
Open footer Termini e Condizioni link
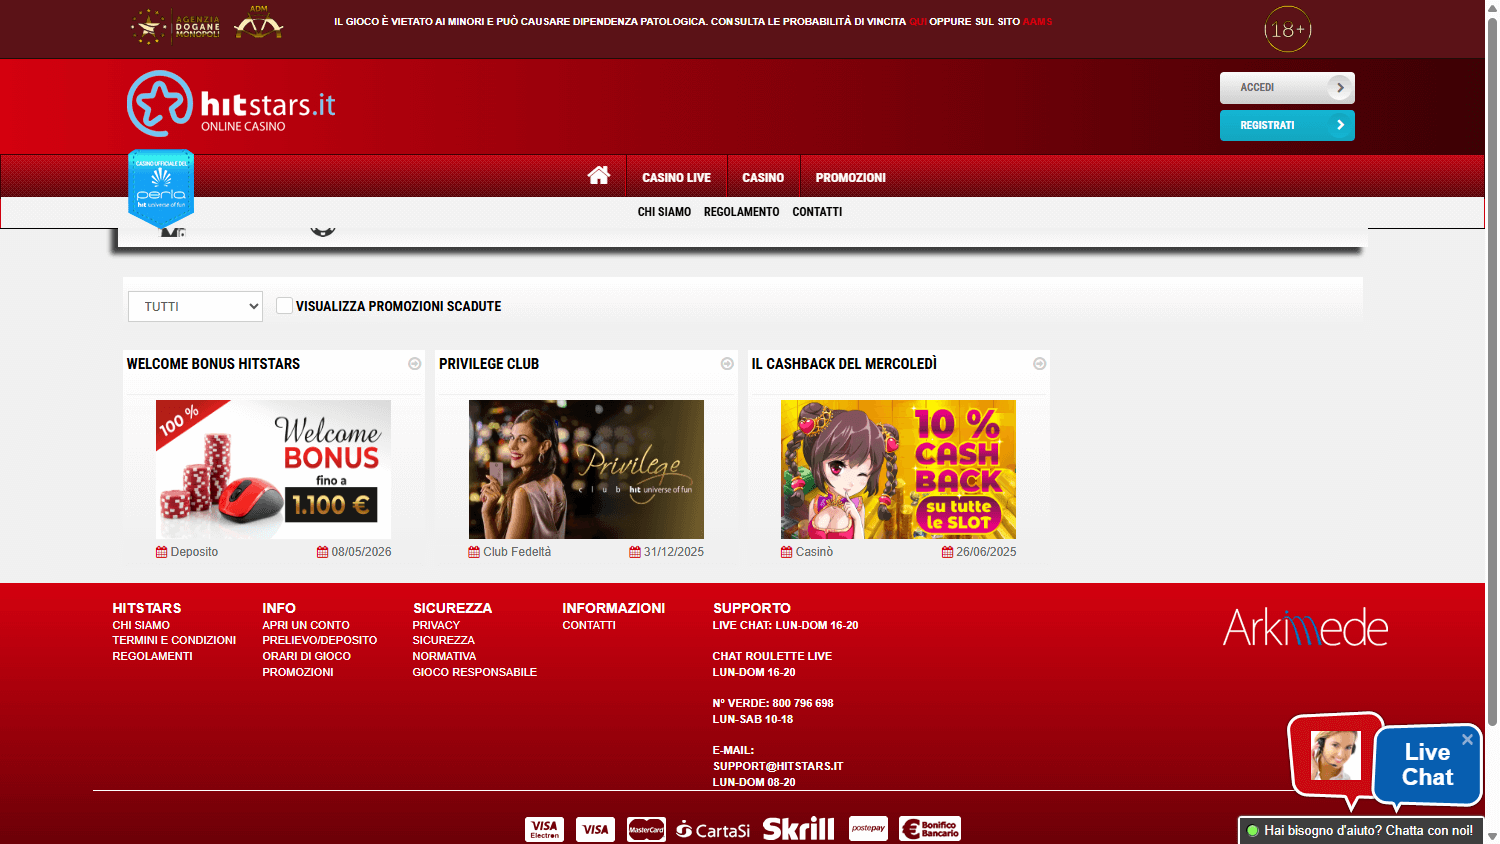174,640
